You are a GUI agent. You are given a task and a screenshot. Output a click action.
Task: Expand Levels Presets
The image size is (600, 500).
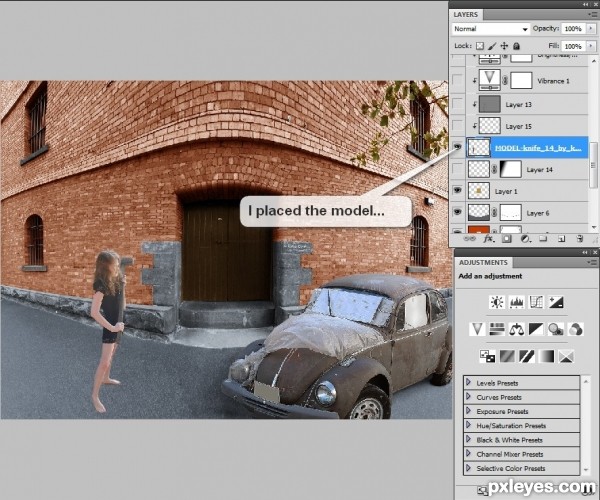(x=468, y=382)
